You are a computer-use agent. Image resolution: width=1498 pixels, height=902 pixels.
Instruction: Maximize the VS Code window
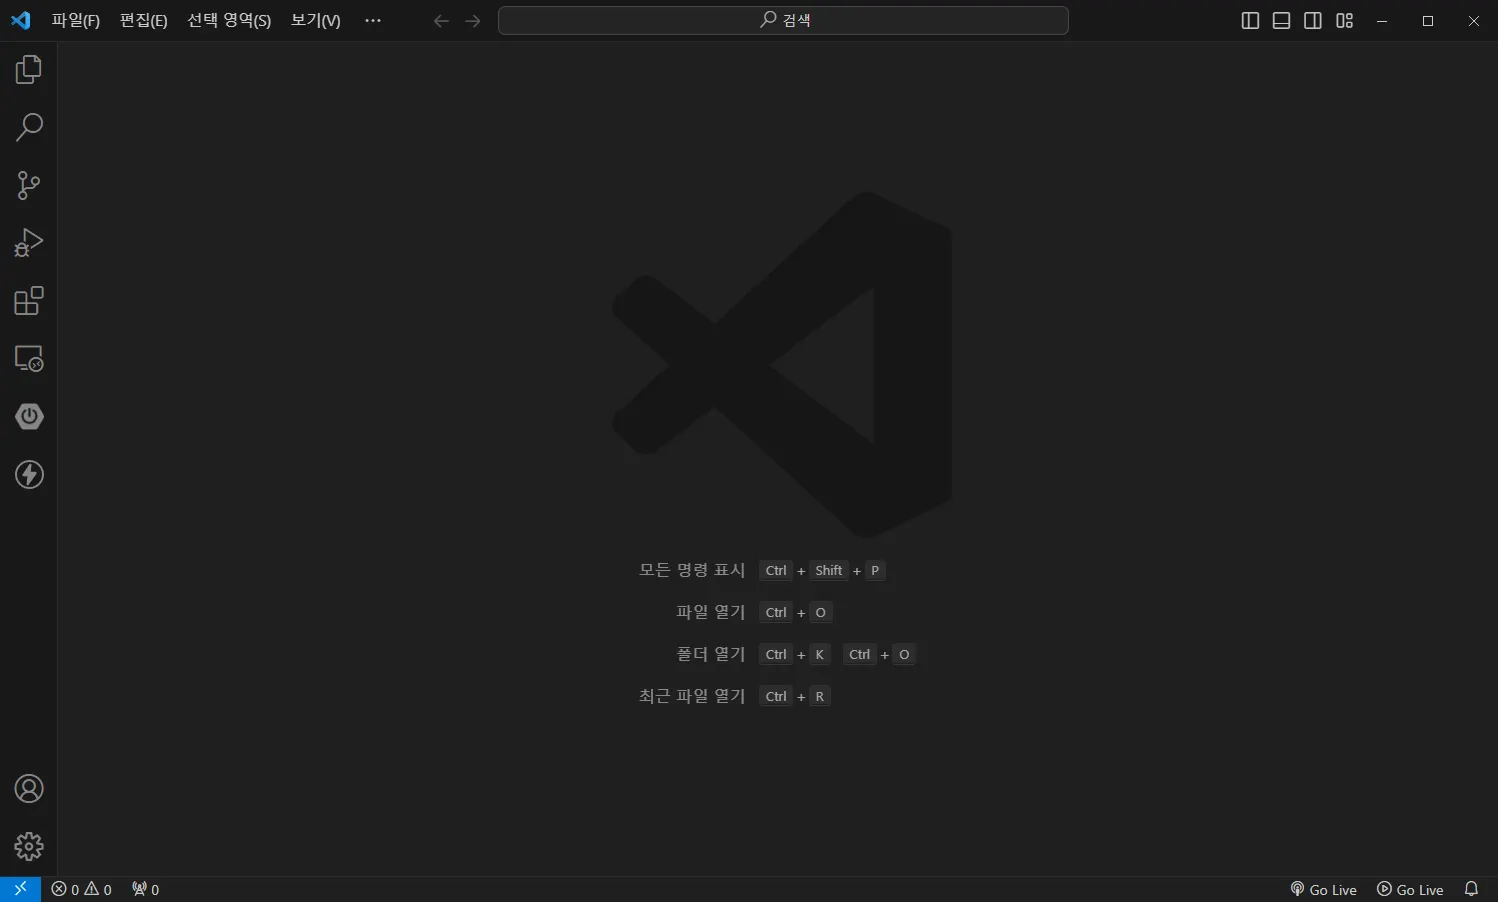1428,21
